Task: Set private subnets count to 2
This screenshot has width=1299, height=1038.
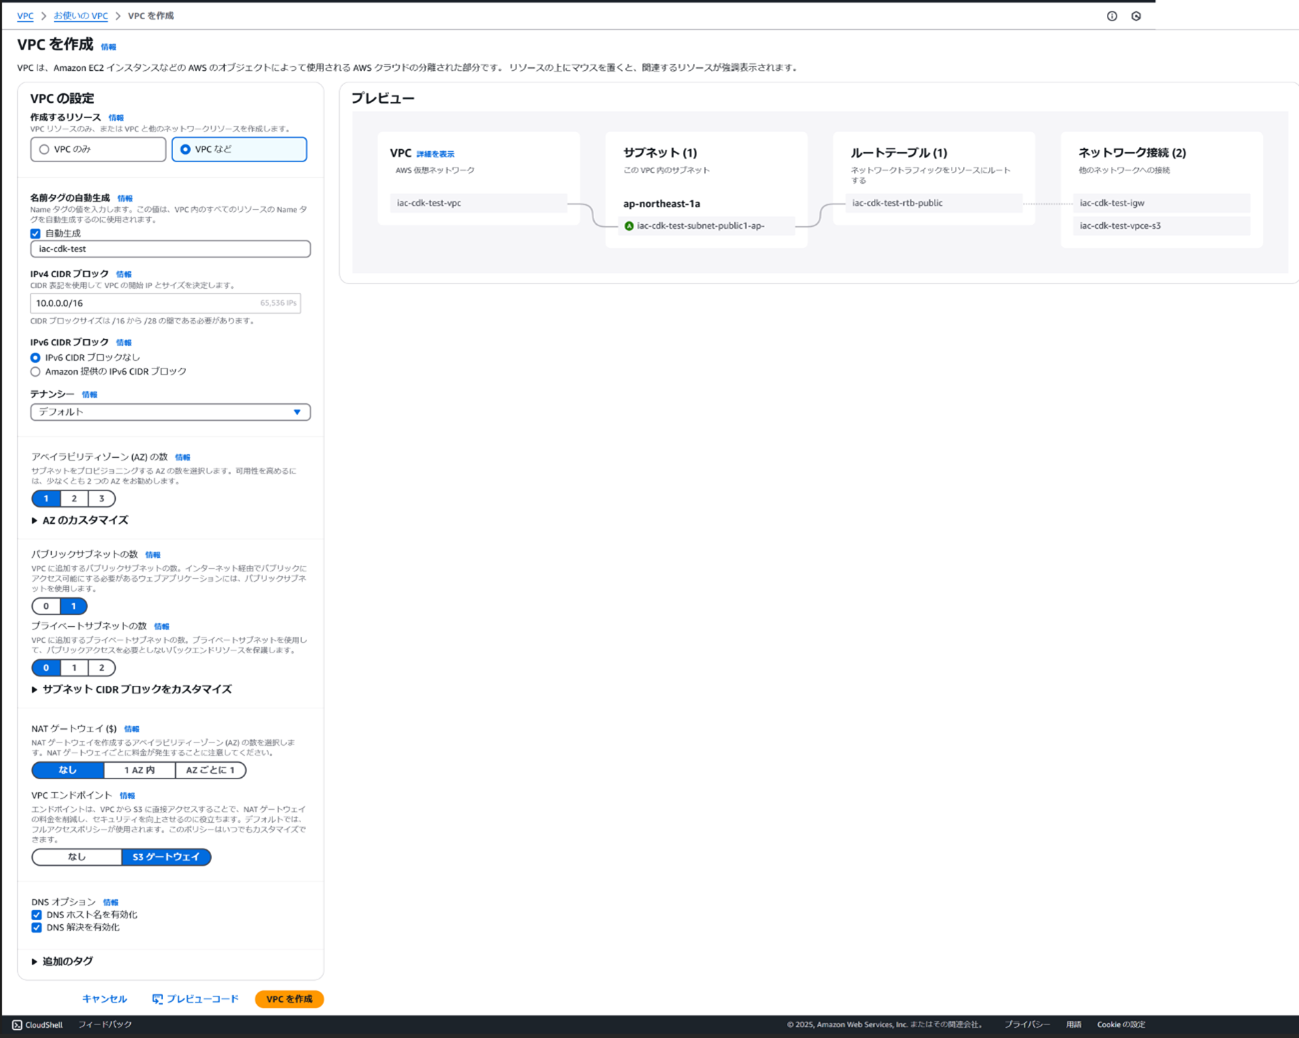Action: click(101, 668)
